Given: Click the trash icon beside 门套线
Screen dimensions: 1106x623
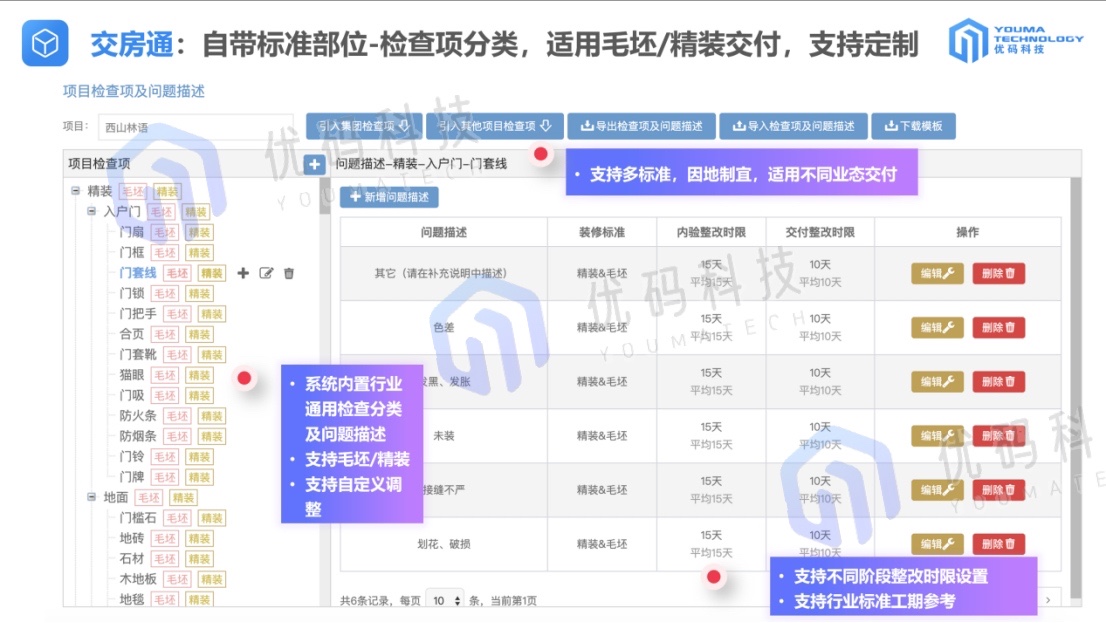Looking at the screenshot, I should [x=289, y=273].
